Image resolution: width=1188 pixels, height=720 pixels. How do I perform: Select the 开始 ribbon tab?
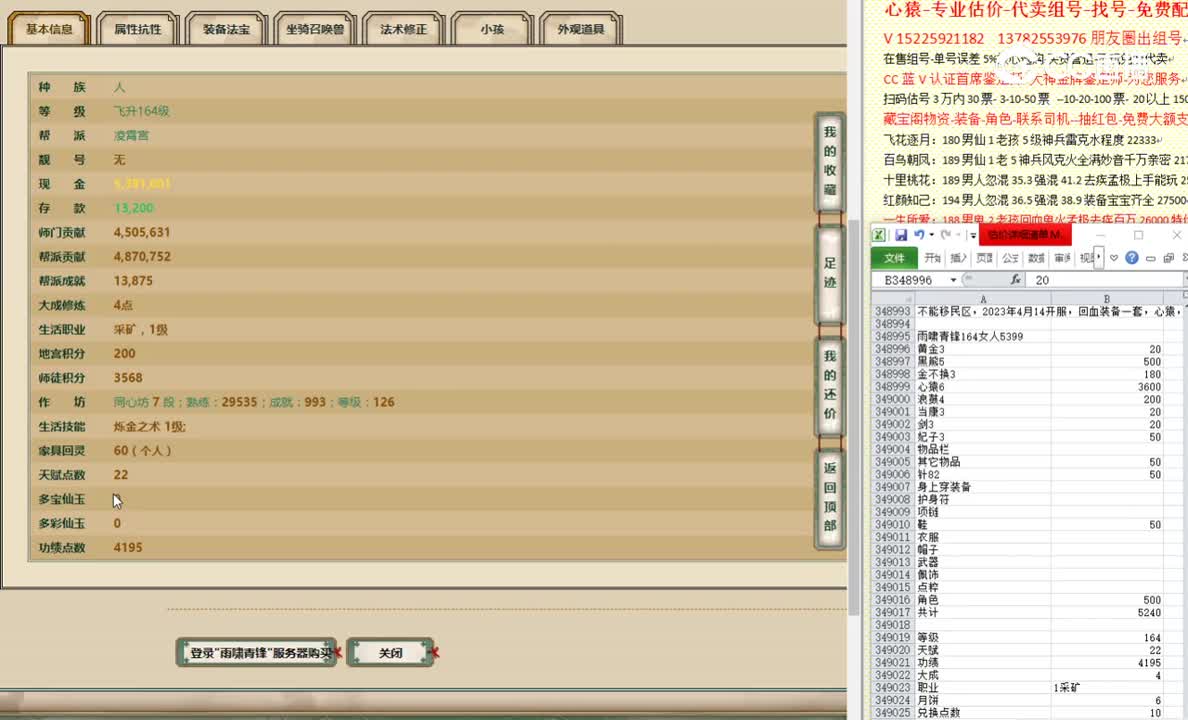[x=932, y=258]
